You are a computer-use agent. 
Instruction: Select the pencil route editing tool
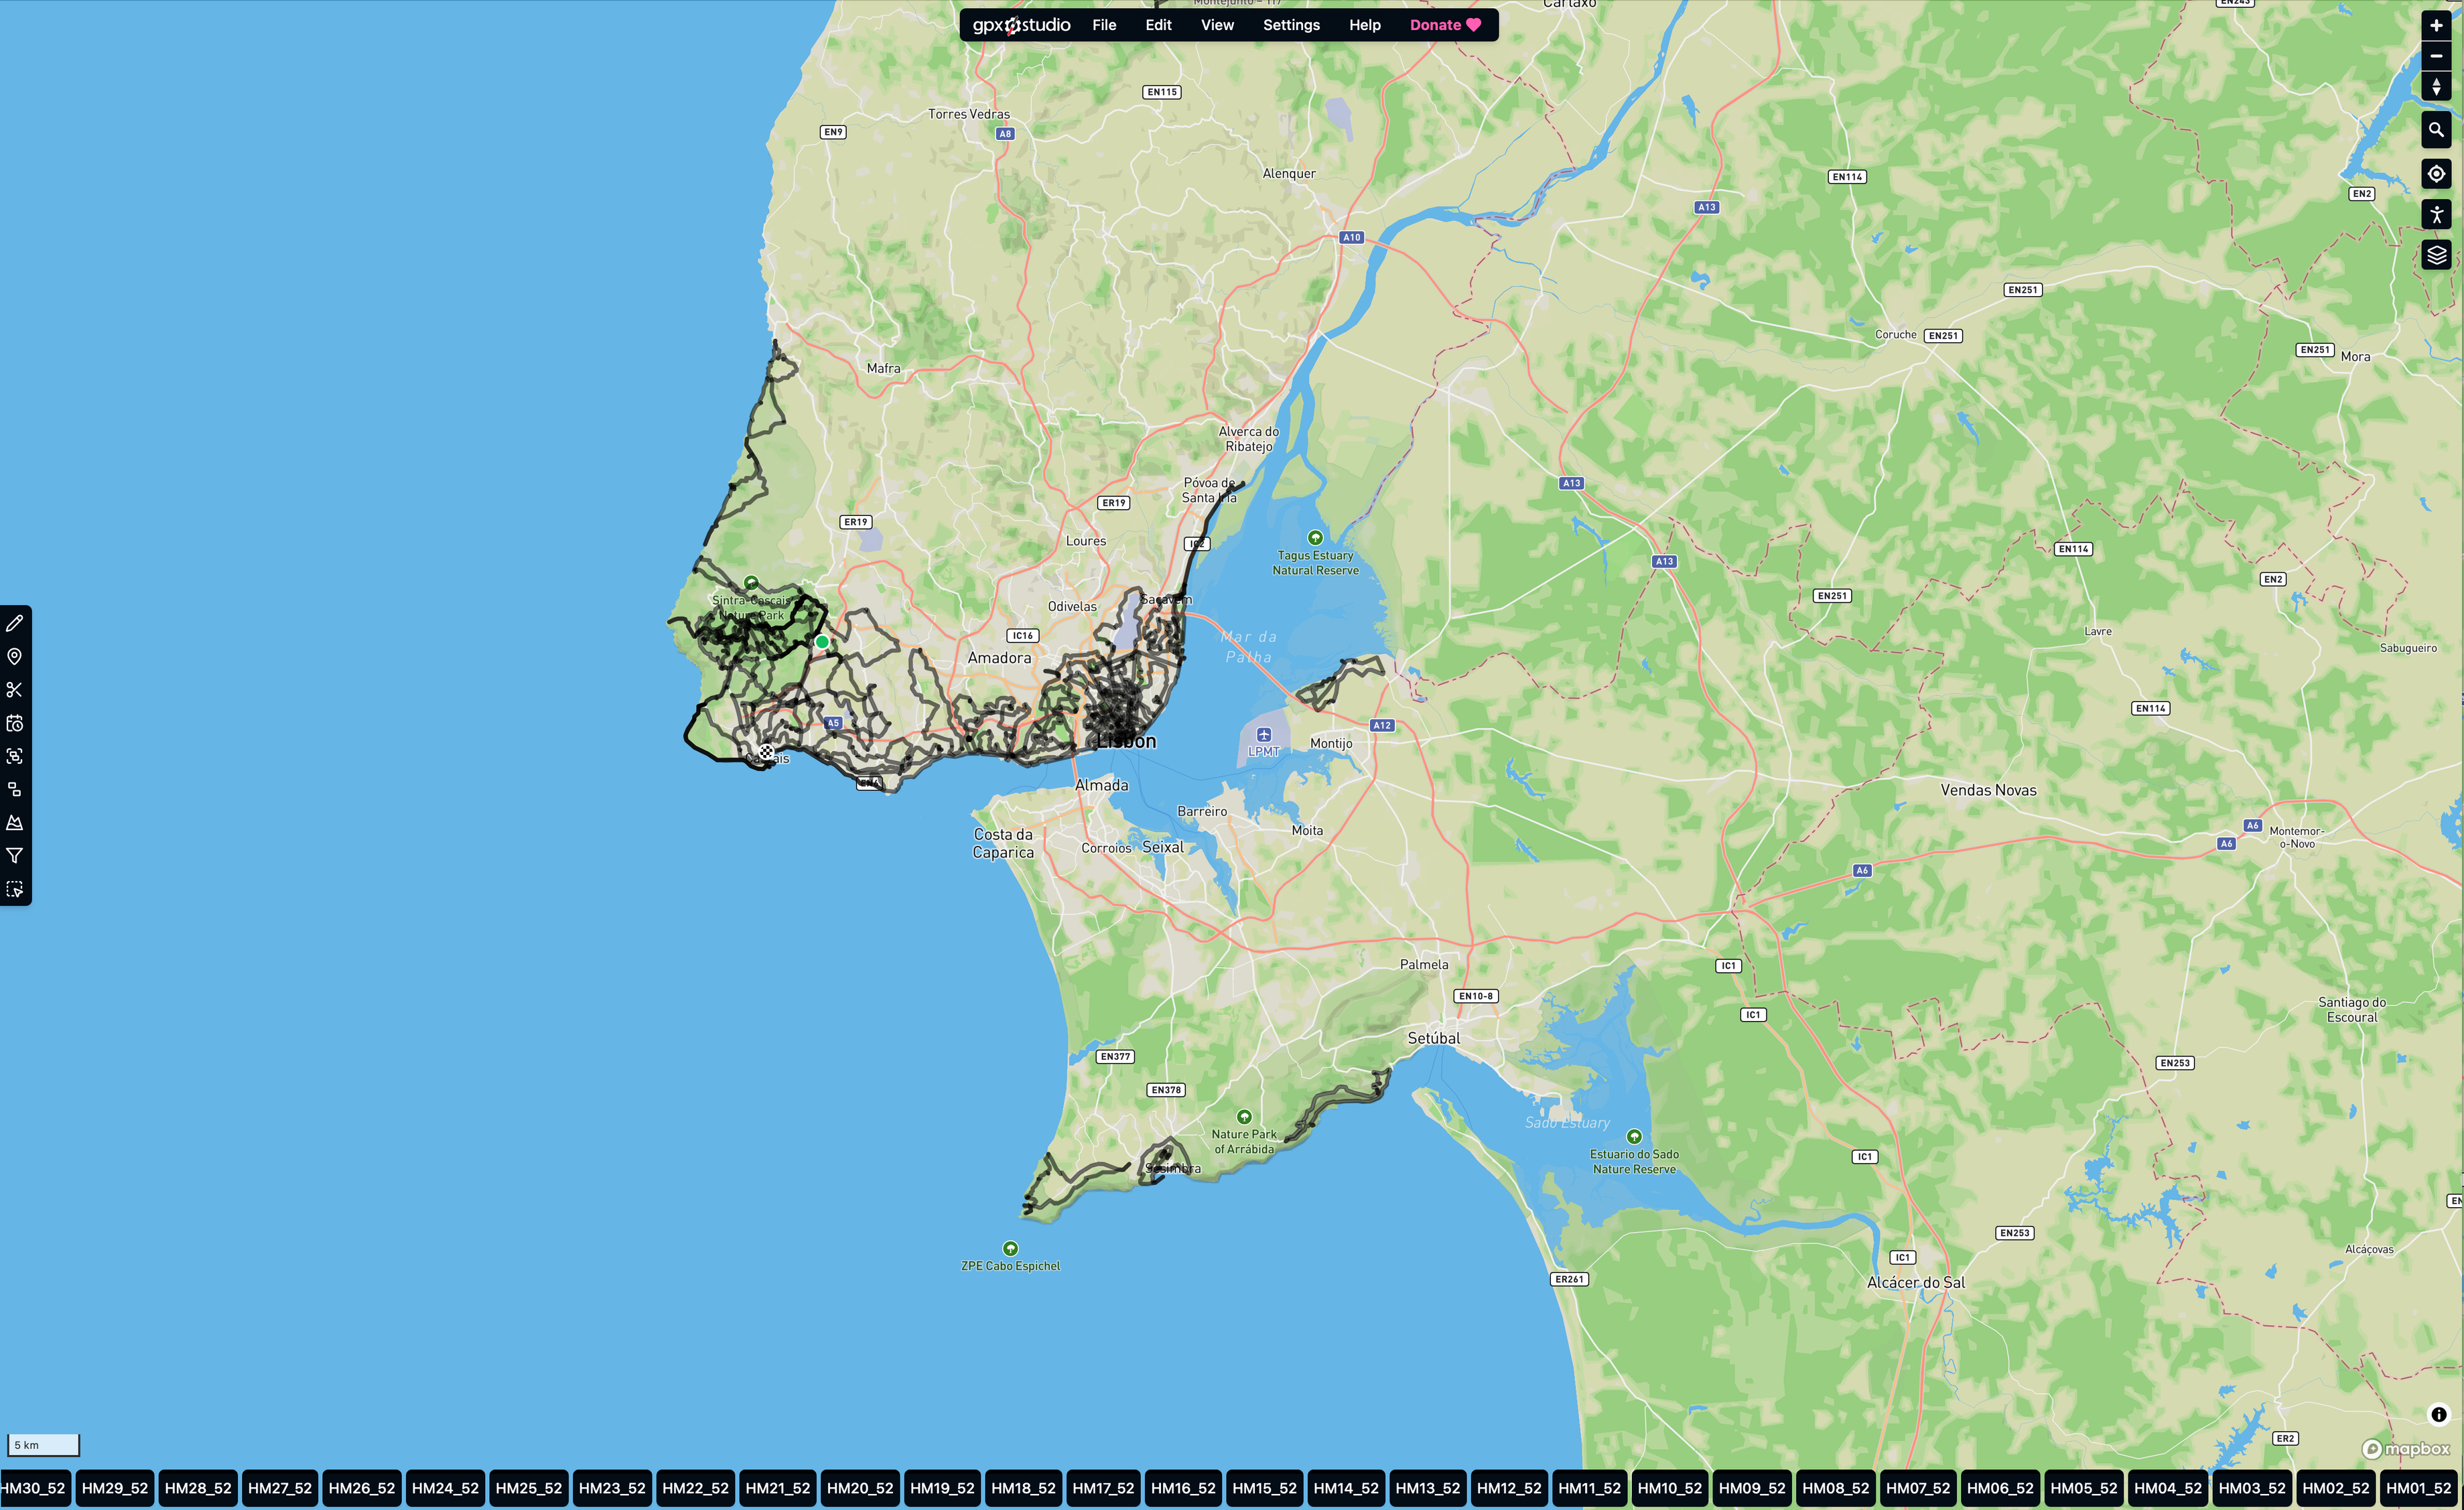(x=15, y=623)
